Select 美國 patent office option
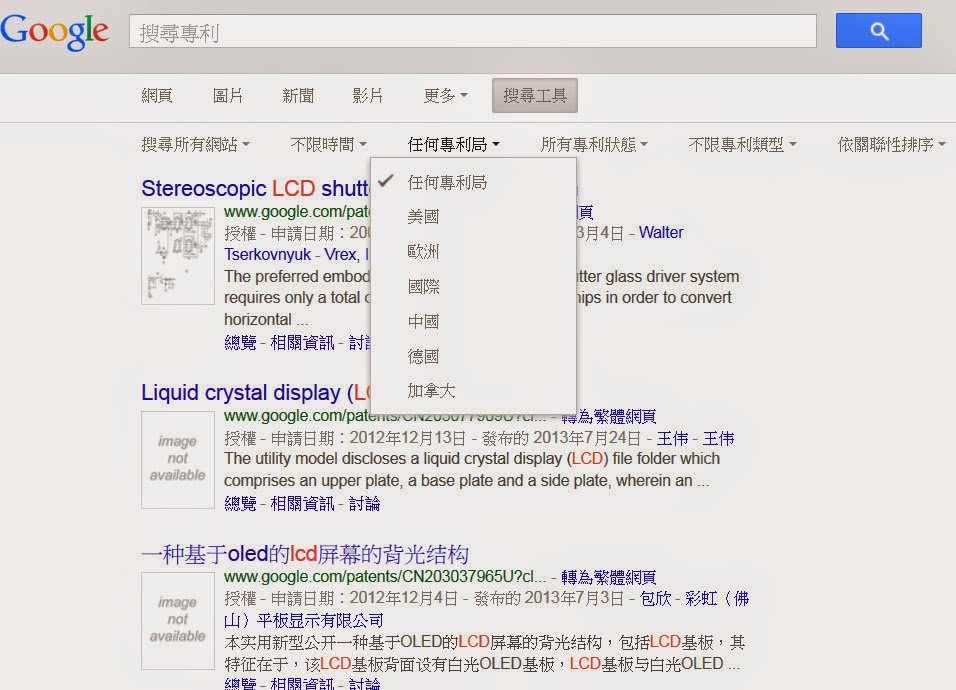956x690 pixels. pos(473,217)
